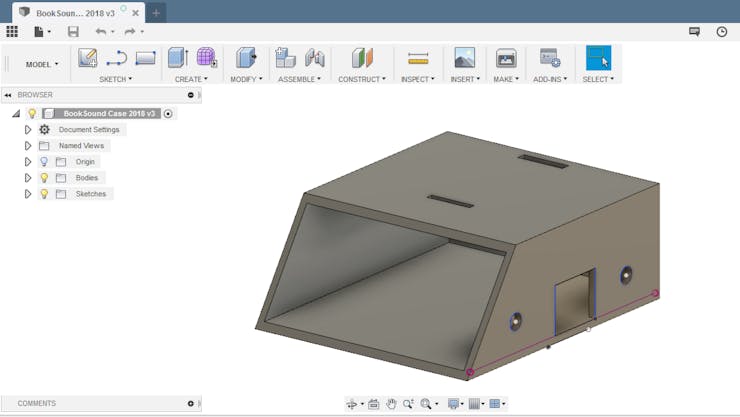740x417 pixels.
Task: Open the MODEL workspace dropdown
Action: [x=42, y=64]
